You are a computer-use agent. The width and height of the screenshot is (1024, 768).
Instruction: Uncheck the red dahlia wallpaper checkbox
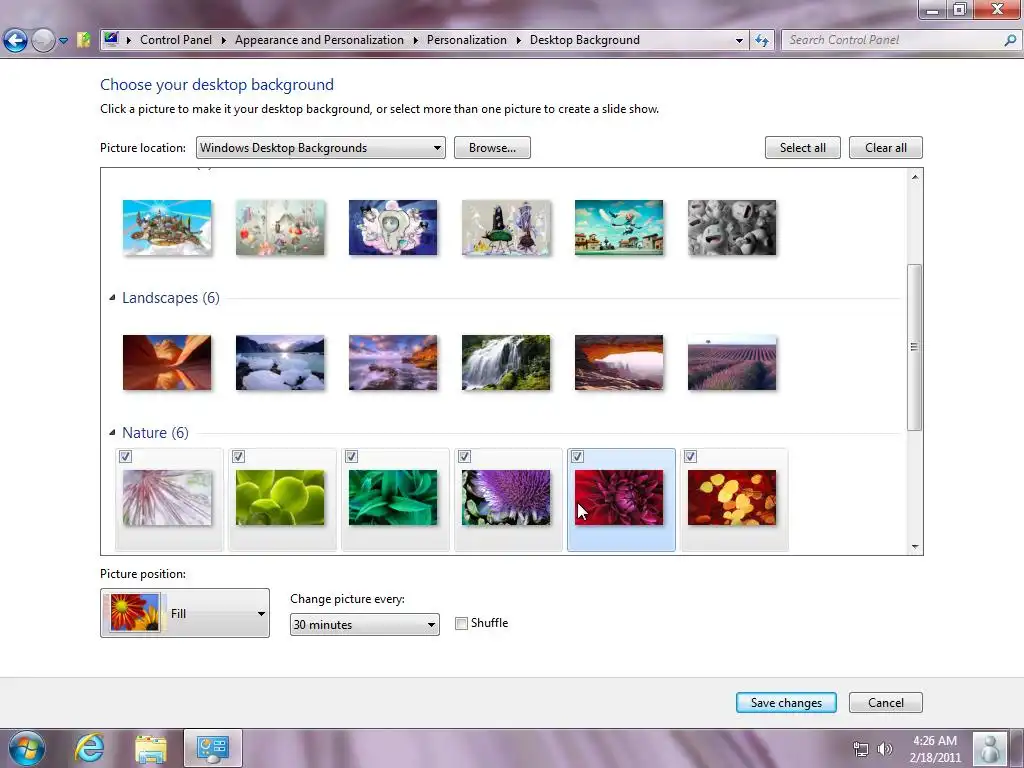pyautogui.click(x=577, y=456)
